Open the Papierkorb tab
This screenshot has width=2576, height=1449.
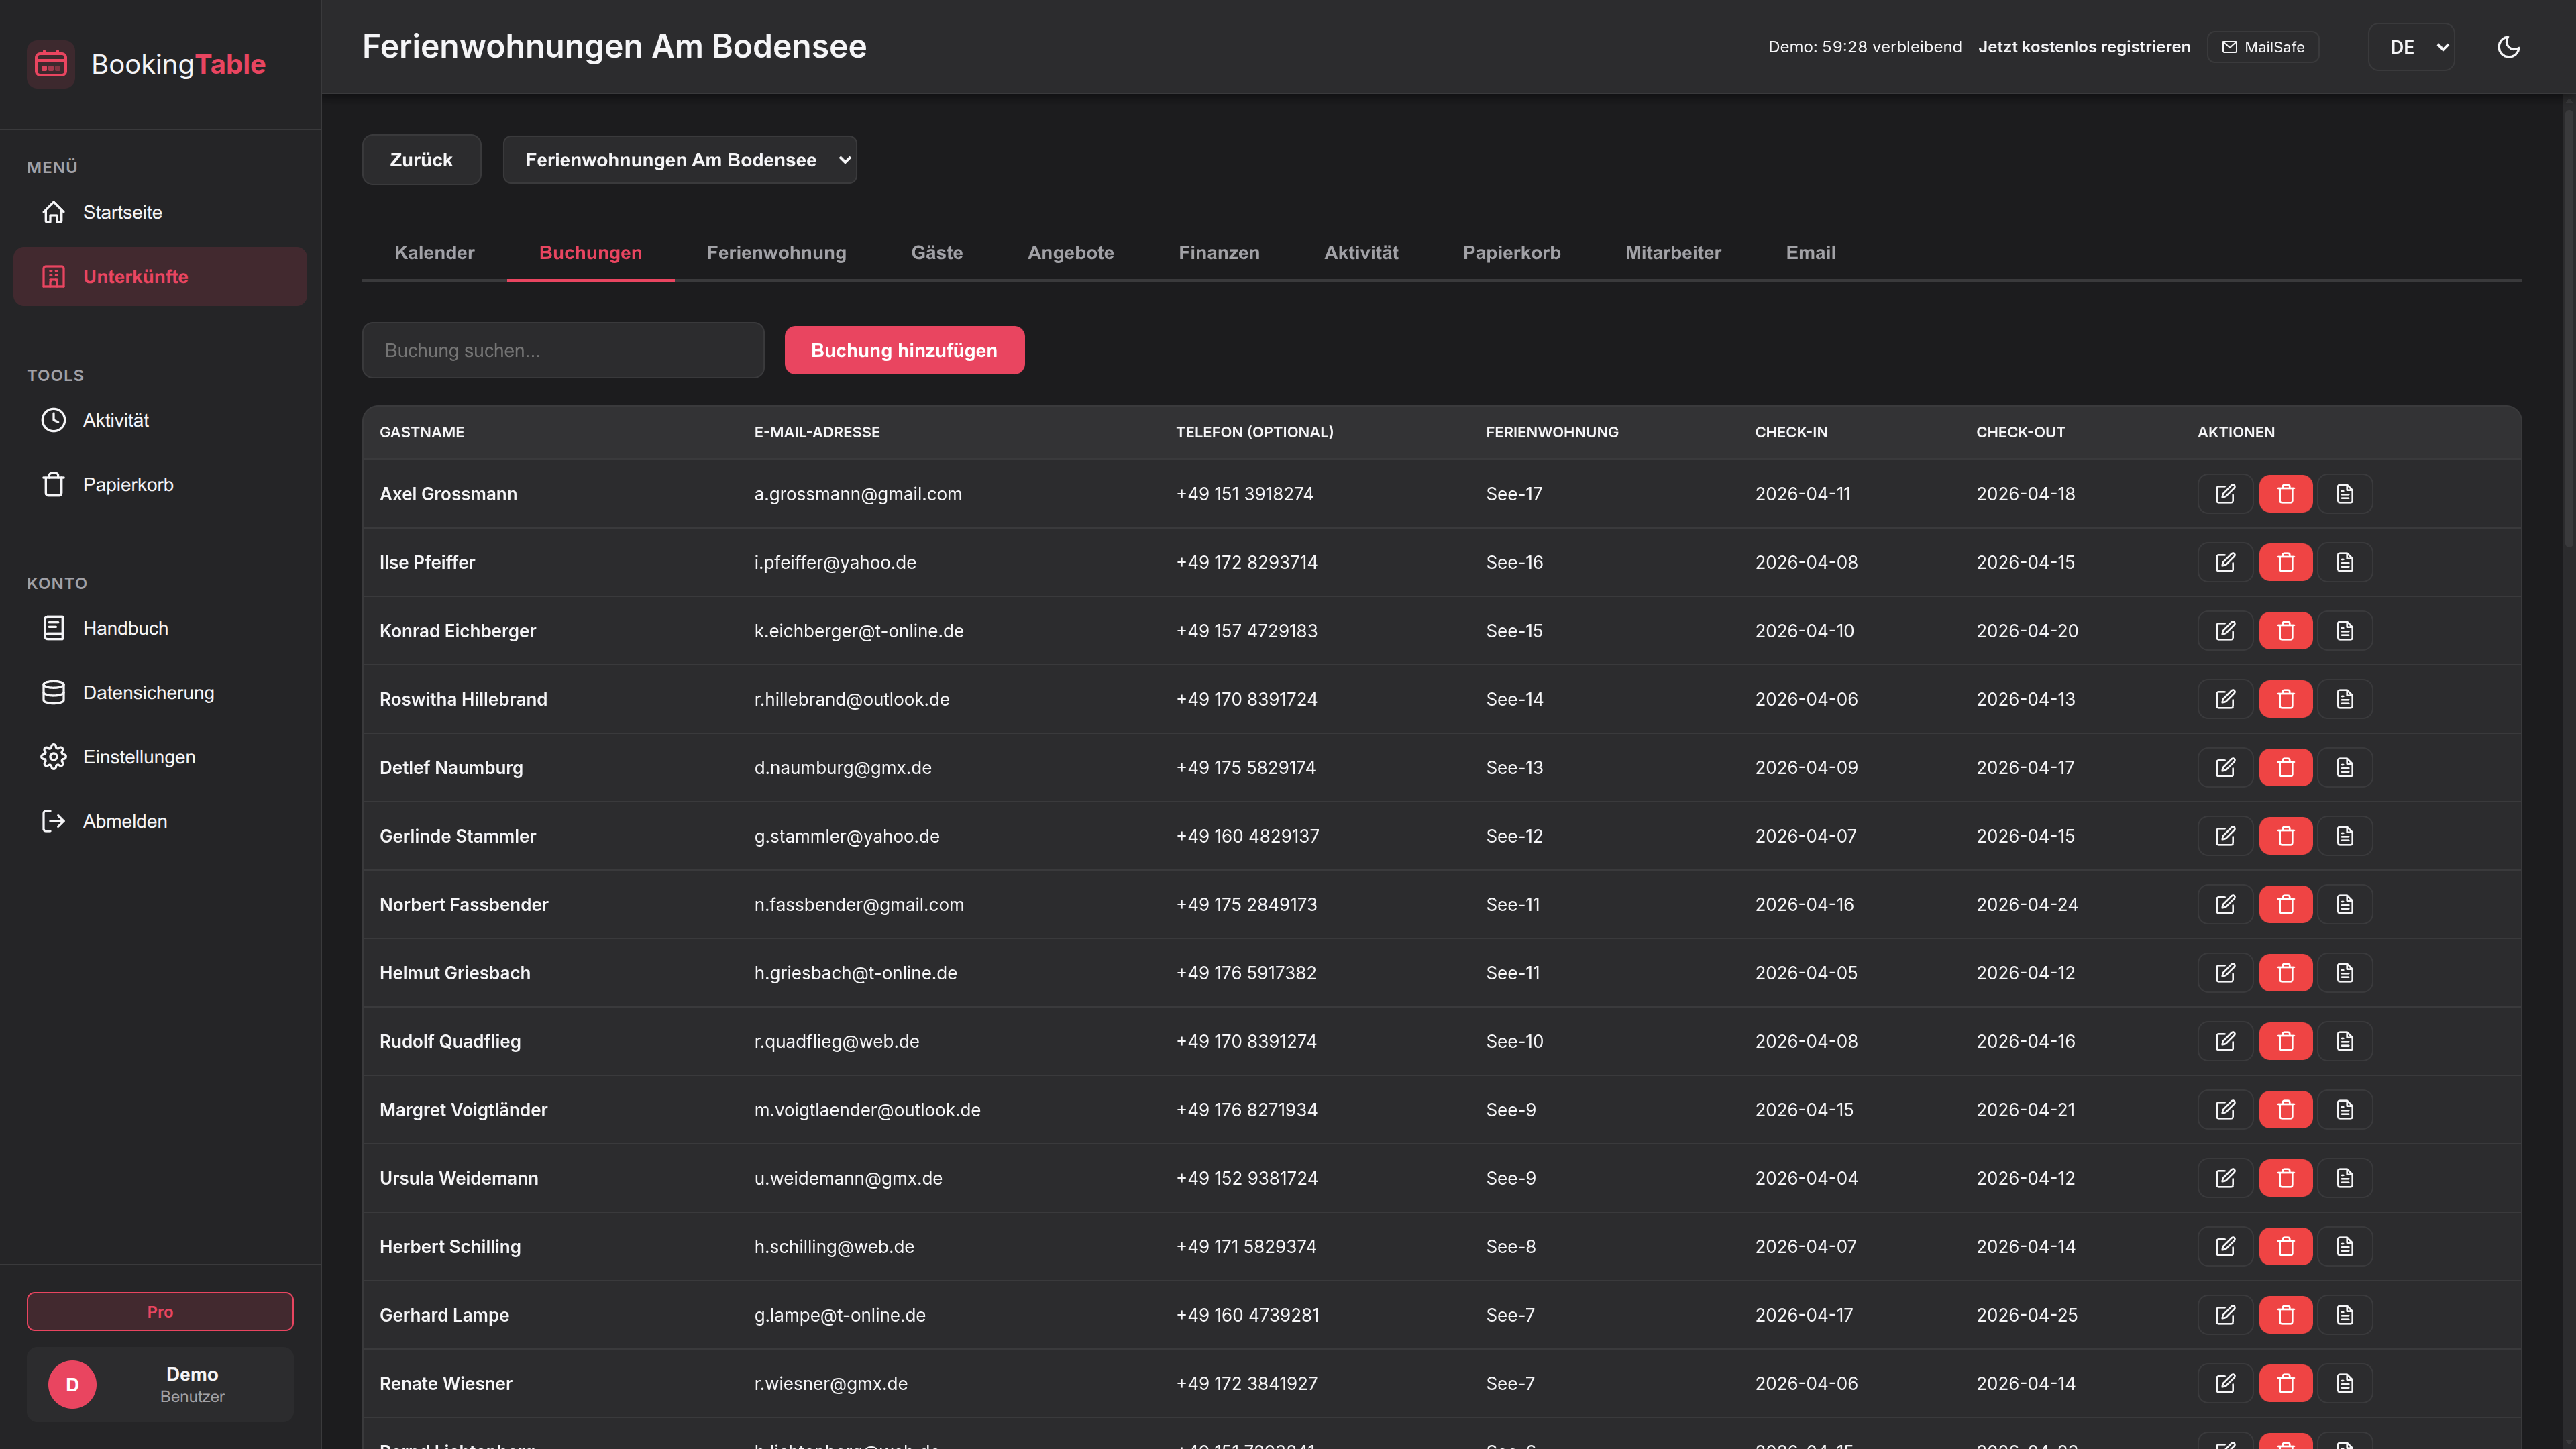(x=1511, y=253)
